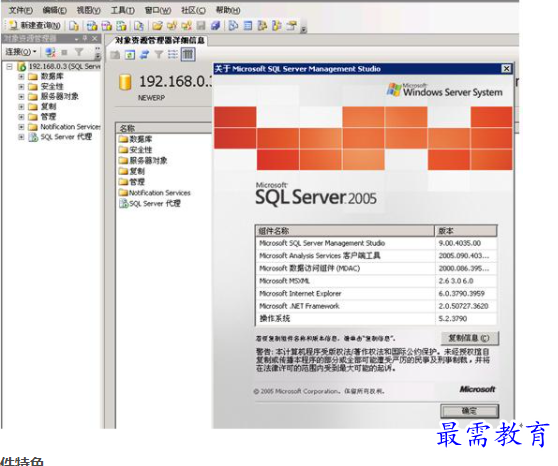Open Analysis Services XMLA query icon
The image size is (558, 466).
pyautogui.click(x=121, y=26)
